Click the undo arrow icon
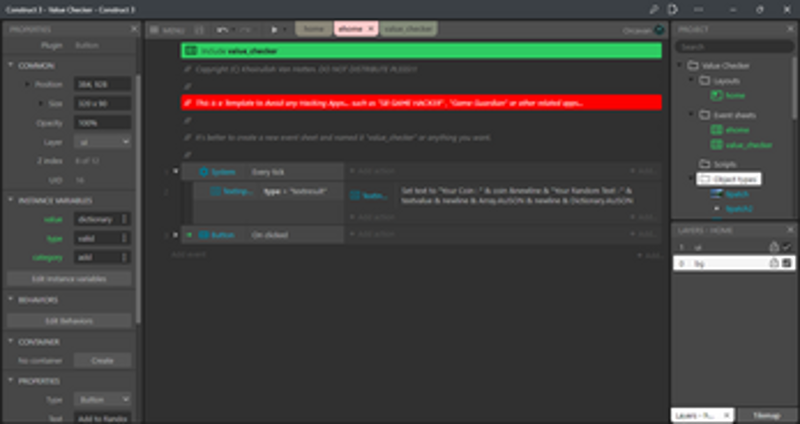 pos(222,30)
